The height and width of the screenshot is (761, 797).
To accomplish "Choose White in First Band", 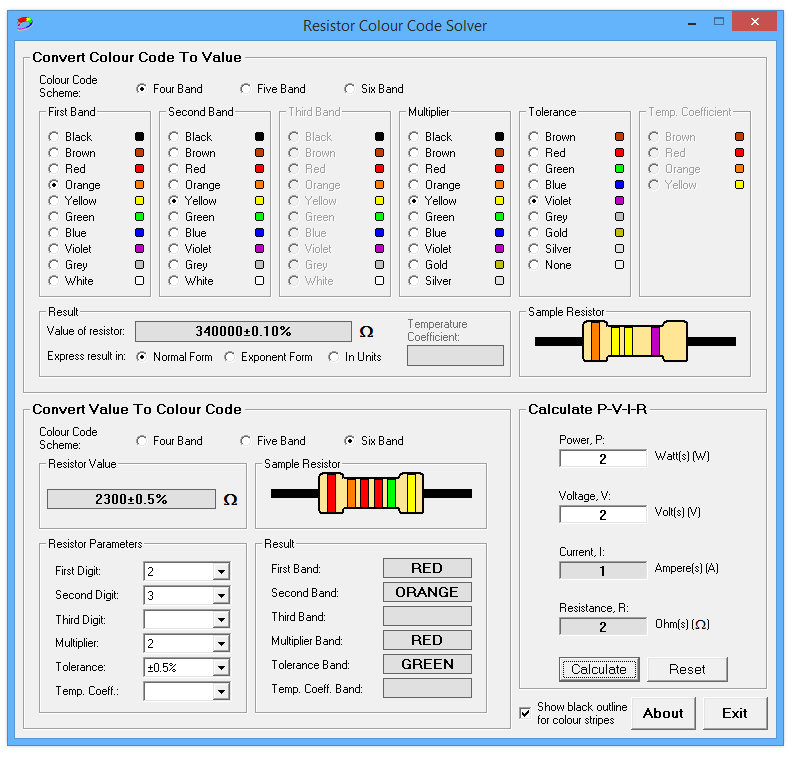I will pyautogui.click(x=71, y=281).
